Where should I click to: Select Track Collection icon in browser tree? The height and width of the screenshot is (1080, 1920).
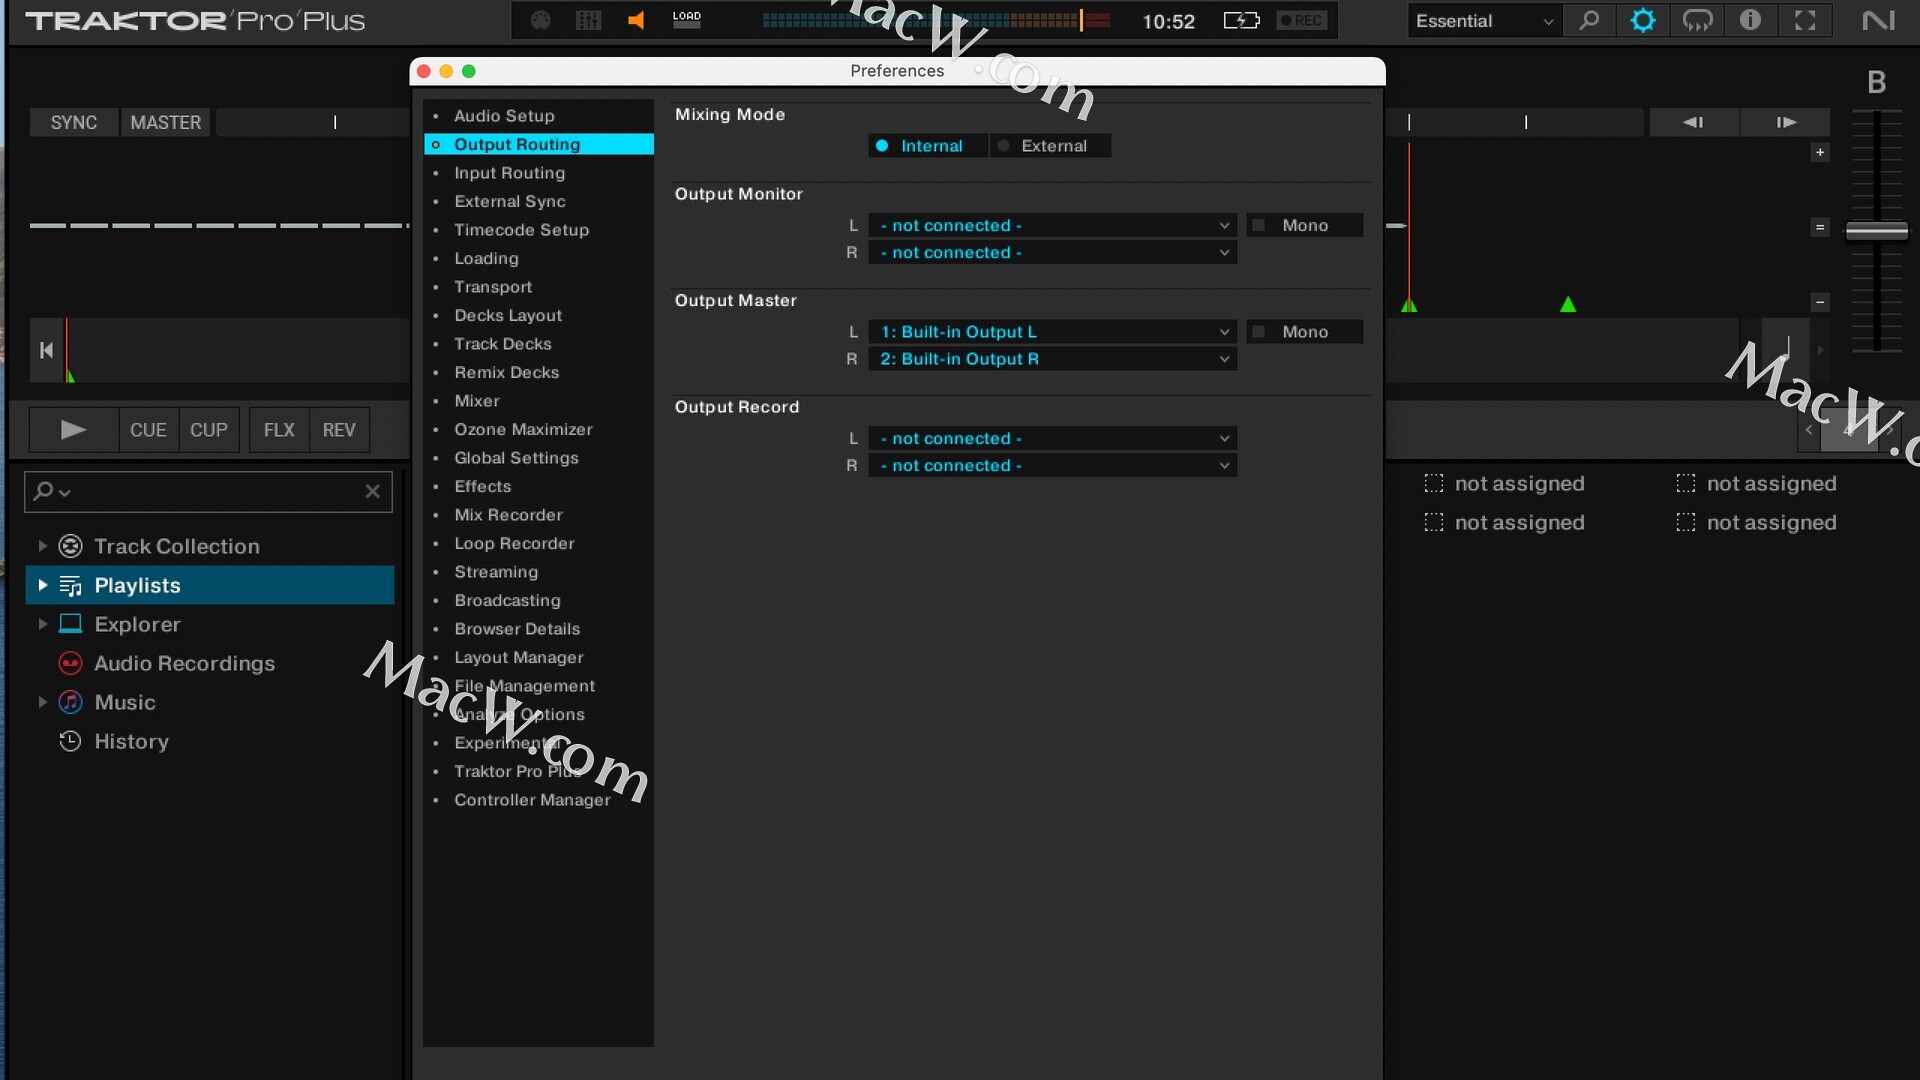(70, 546)
